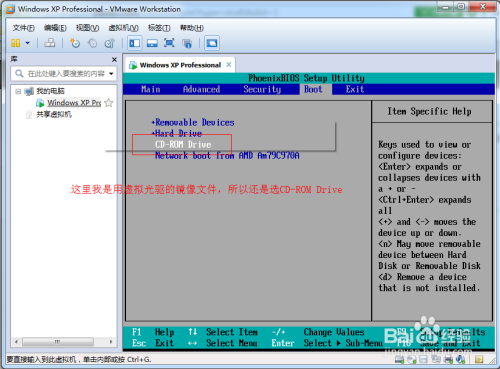Expand the Hard Drive boot entry

[x=177, y=133]
